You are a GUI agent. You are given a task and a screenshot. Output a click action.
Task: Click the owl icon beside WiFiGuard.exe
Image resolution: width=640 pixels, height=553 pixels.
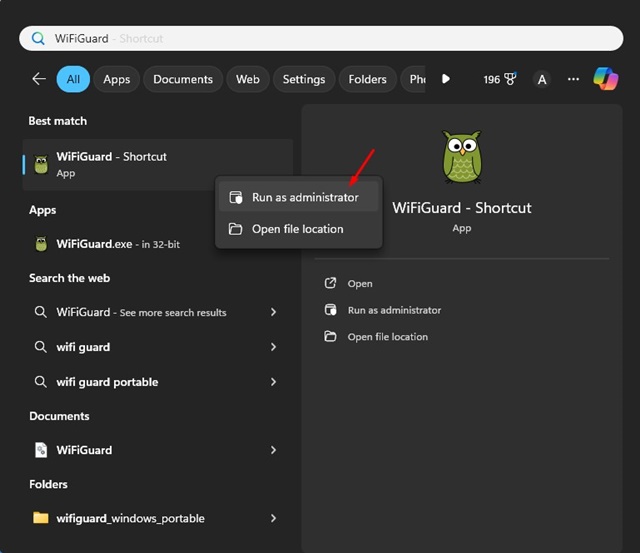(x=41, y=244)
